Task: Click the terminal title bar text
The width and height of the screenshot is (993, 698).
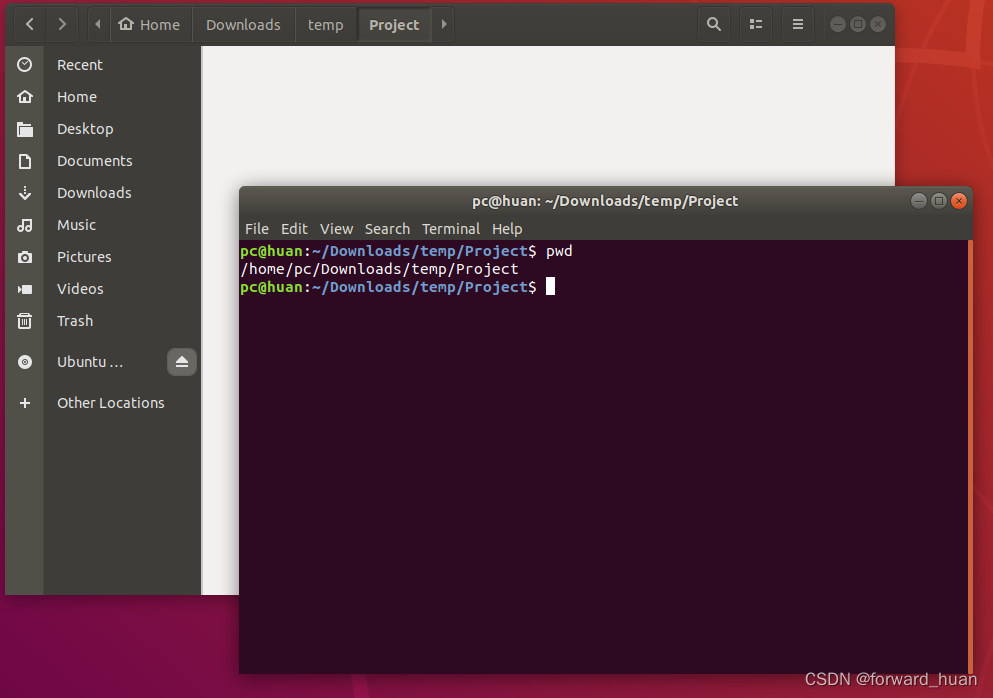Action: [605, 201]
